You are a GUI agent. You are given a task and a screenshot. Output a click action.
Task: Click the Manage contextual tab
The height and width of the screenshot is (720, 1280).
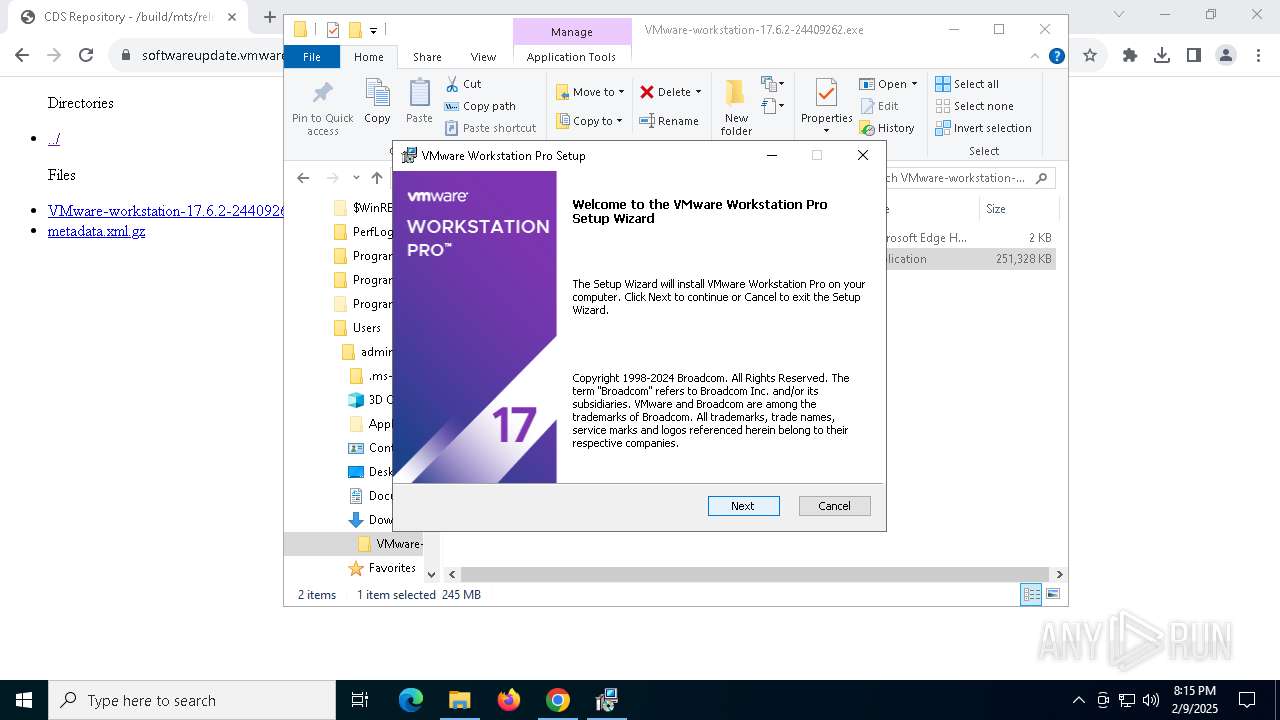click(572, 32)
